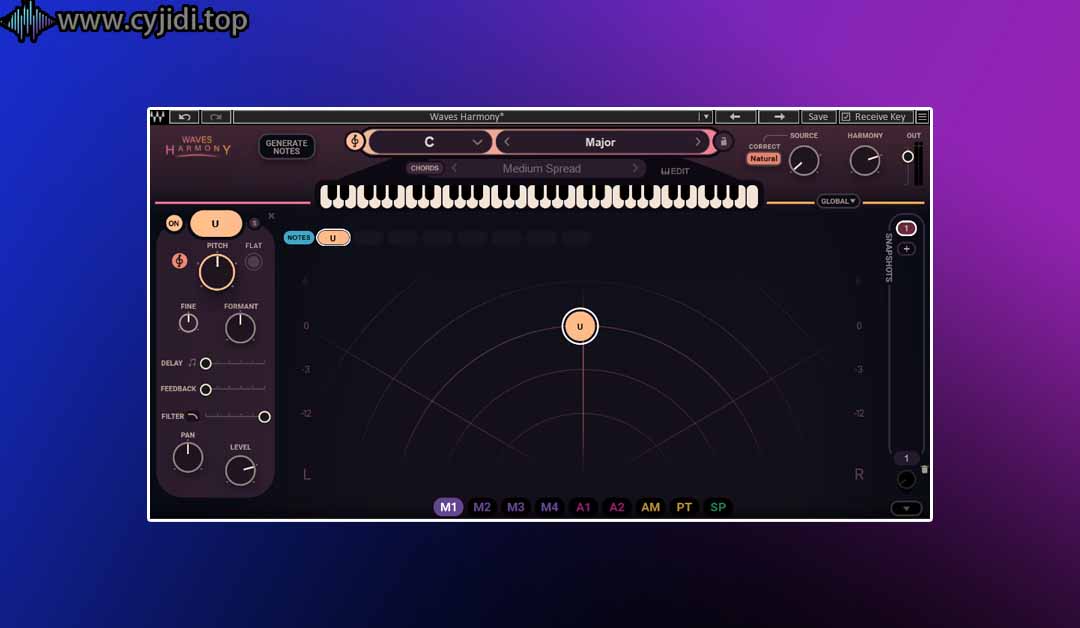Switch to the PT tab
Screen dimensions: 1080x628
685,507
